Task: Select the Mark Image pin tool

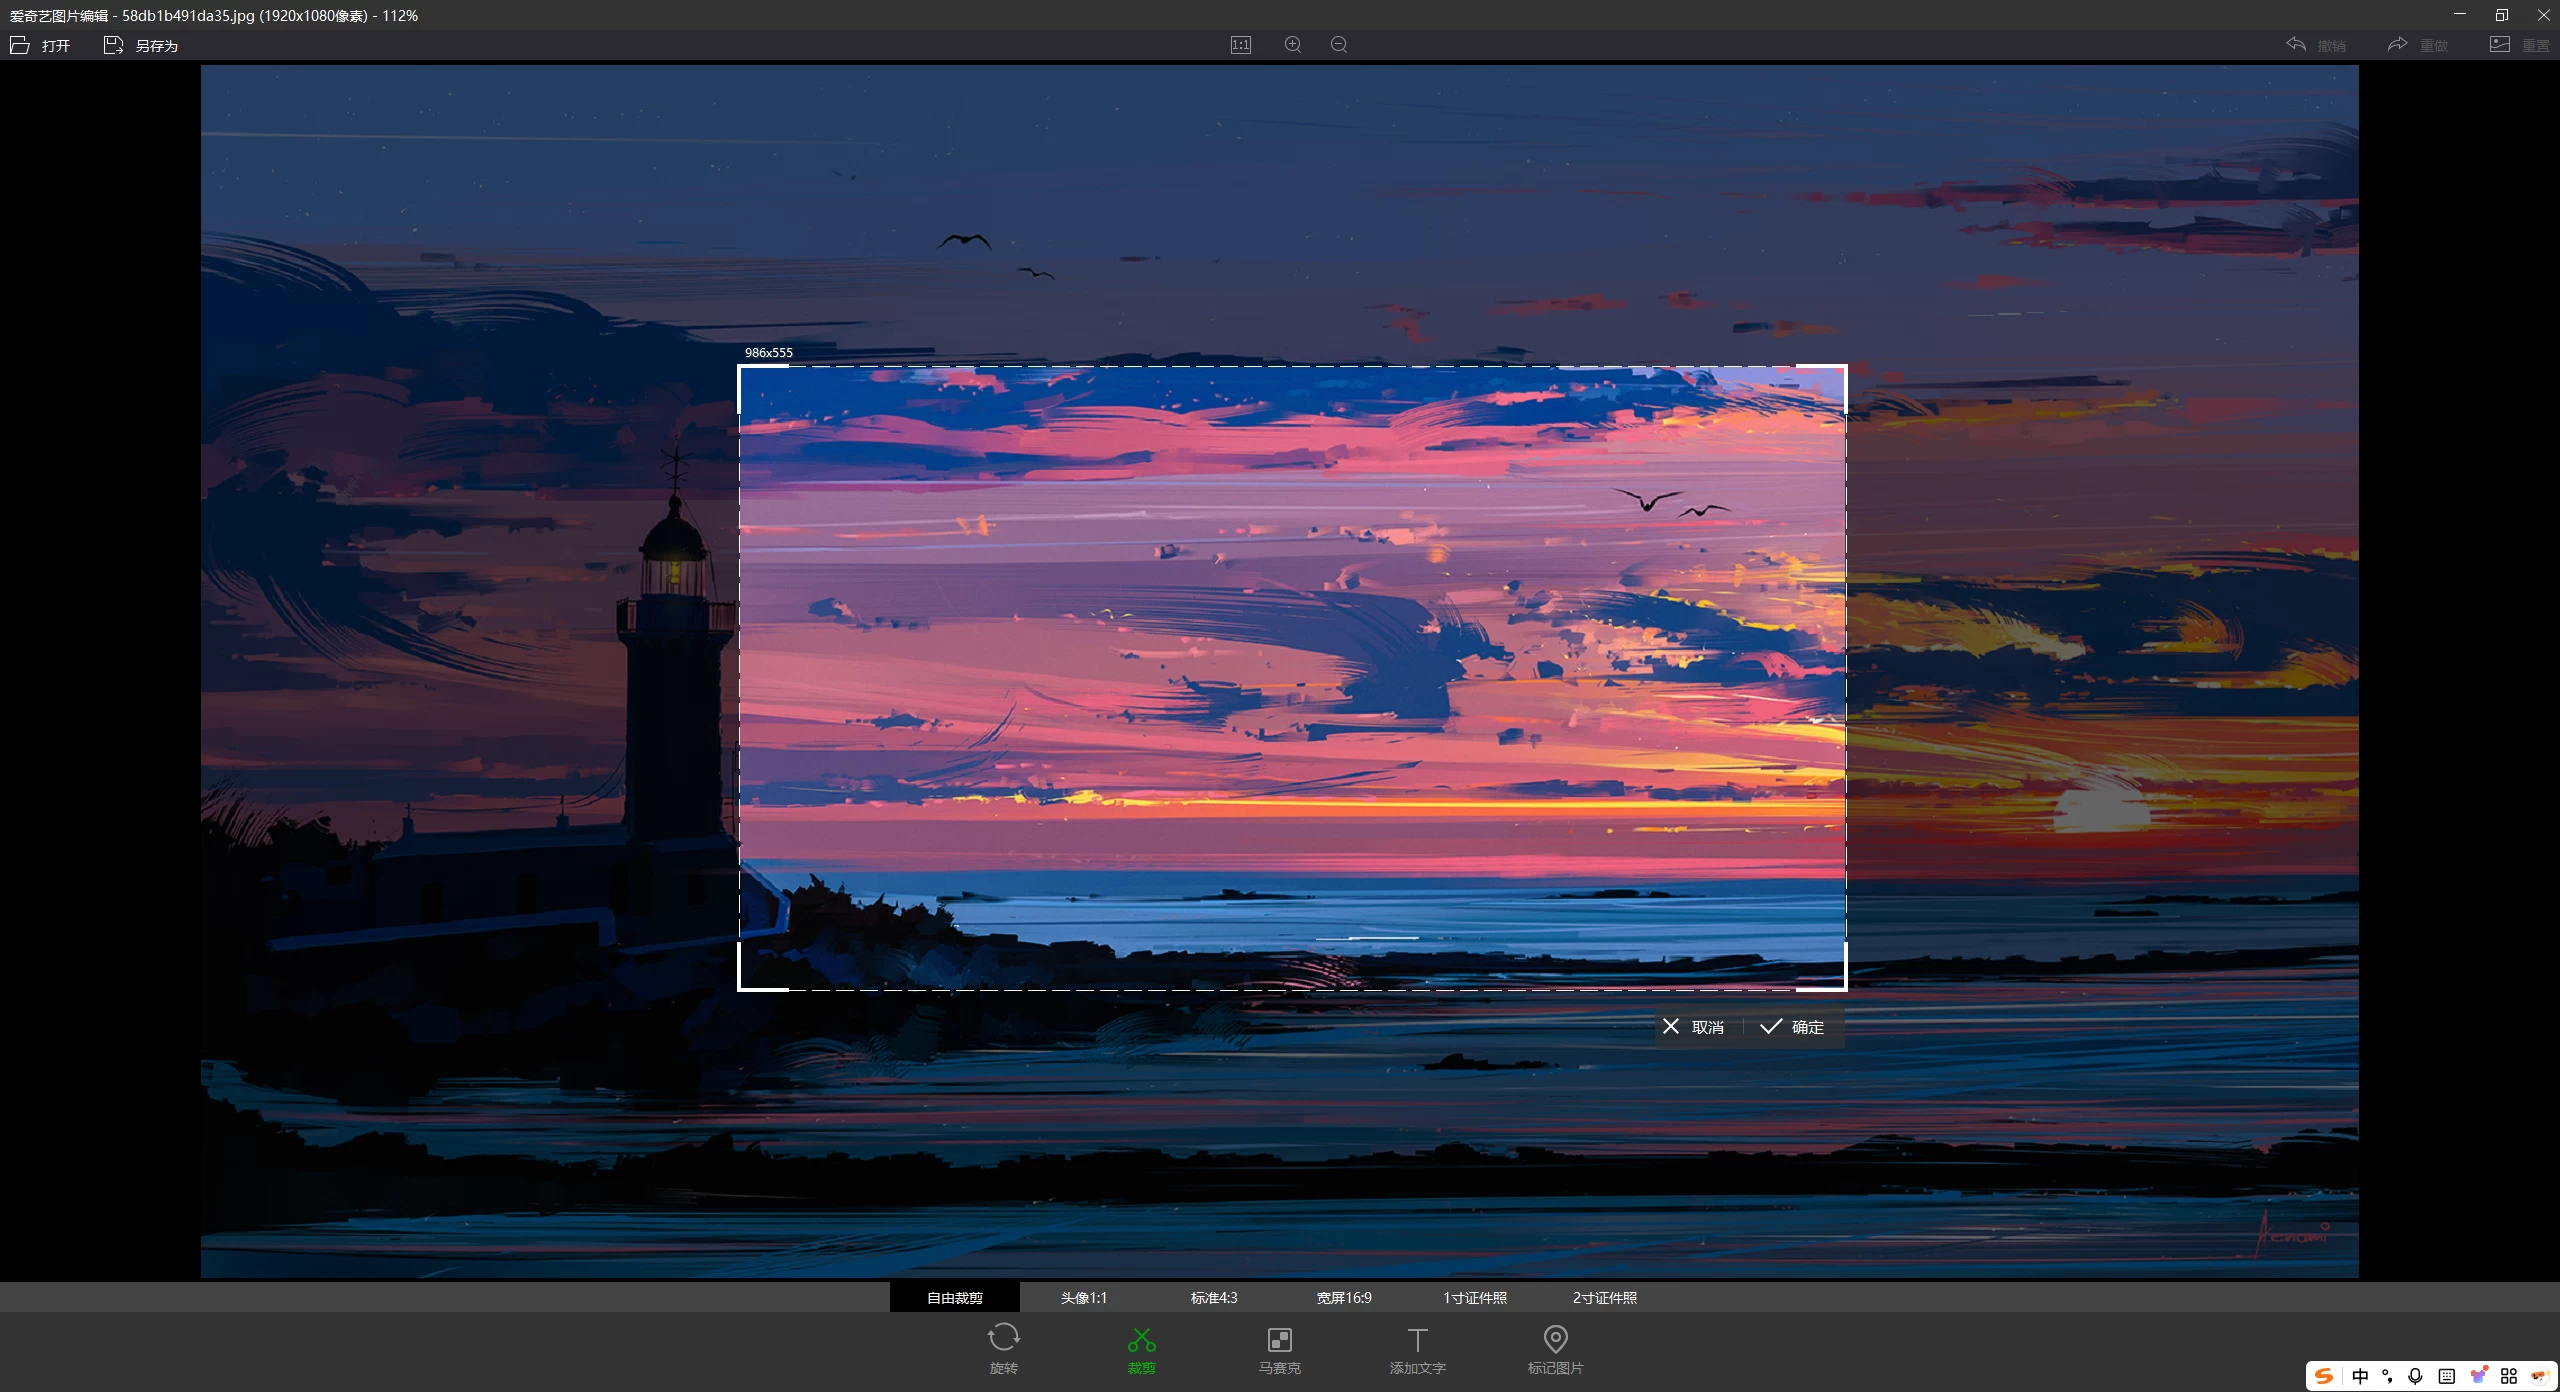Action: [1555, 1340]
